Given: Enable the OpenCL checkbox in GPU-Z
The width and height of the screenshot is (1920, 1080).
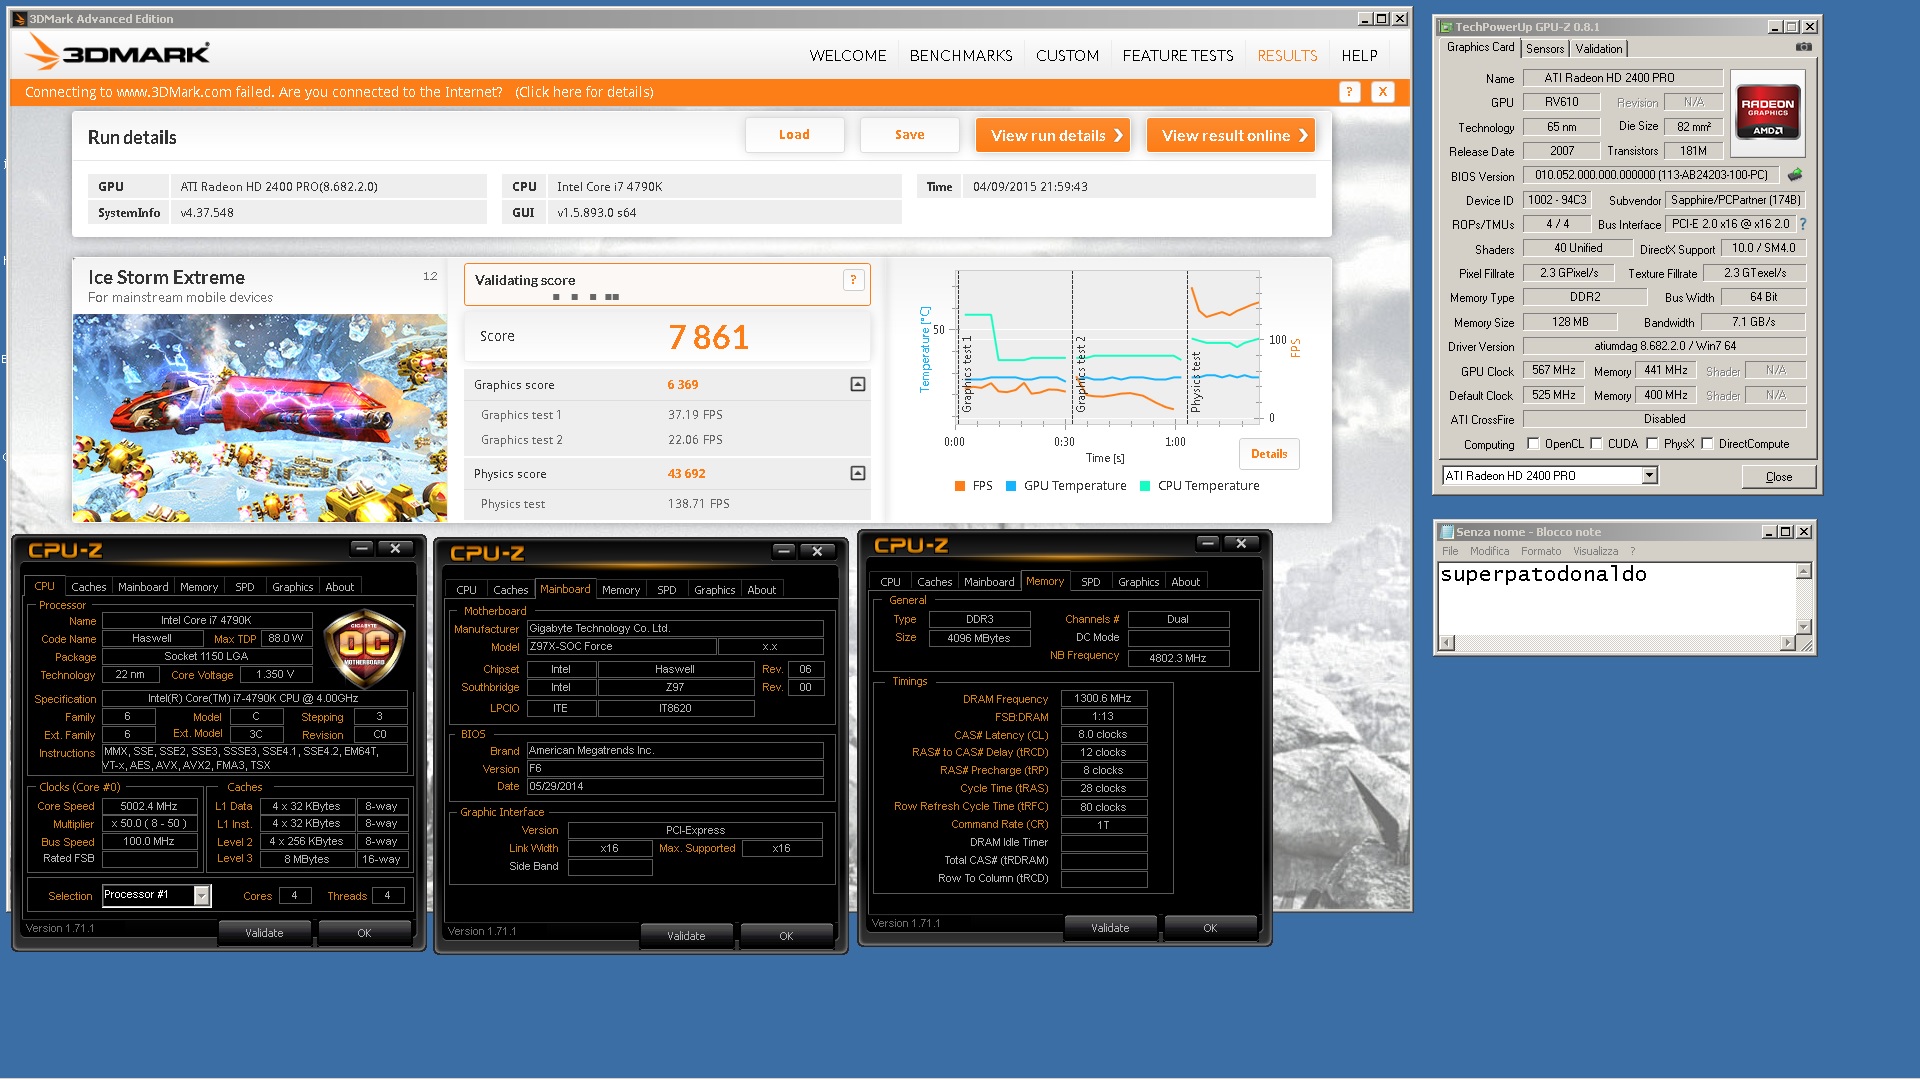Looking at the screenshot, I should point(1533,444).
